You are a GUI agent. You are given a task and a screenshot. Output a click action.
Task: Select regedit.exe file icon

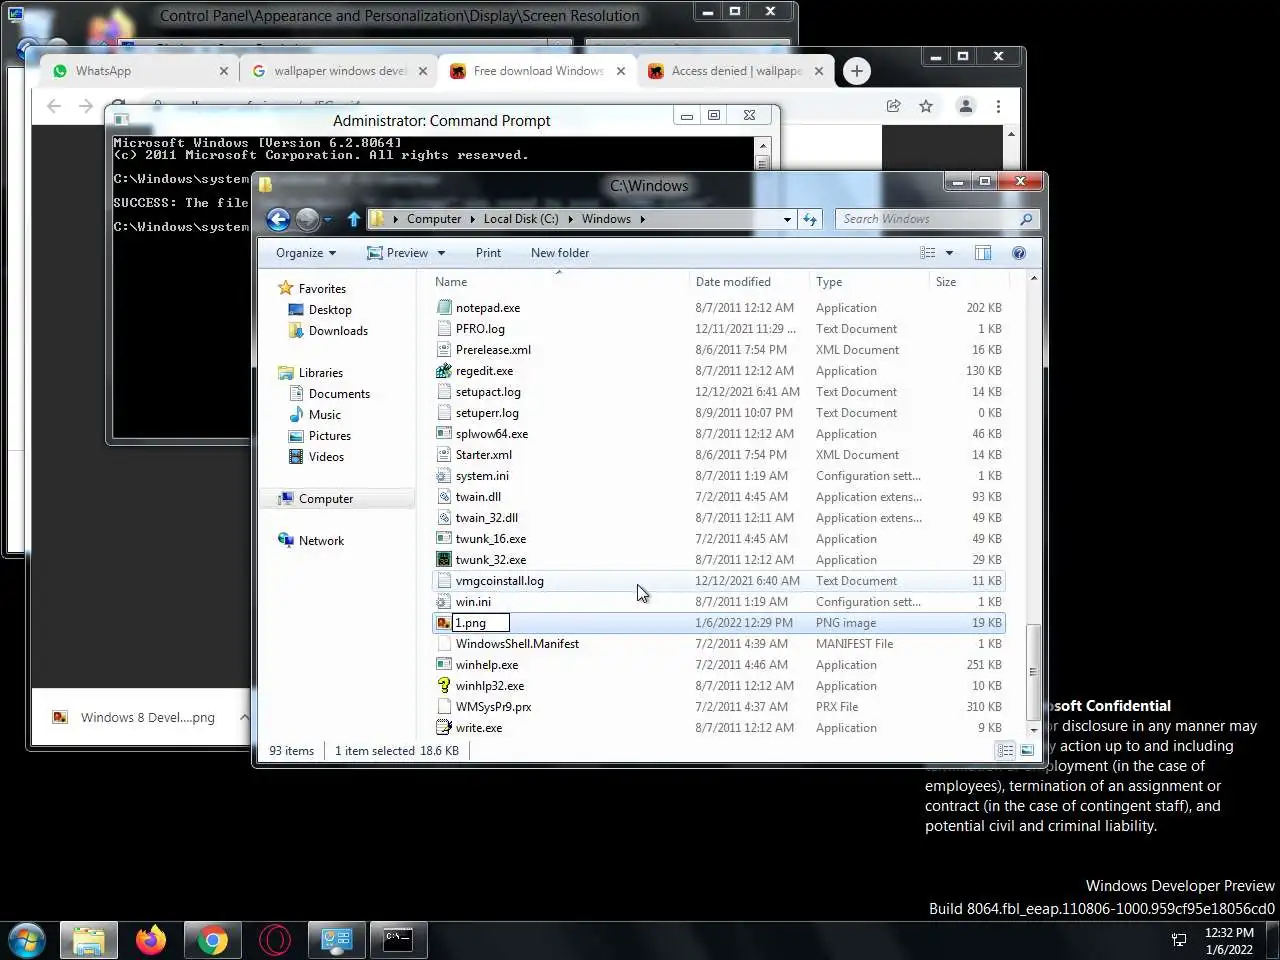444,371
